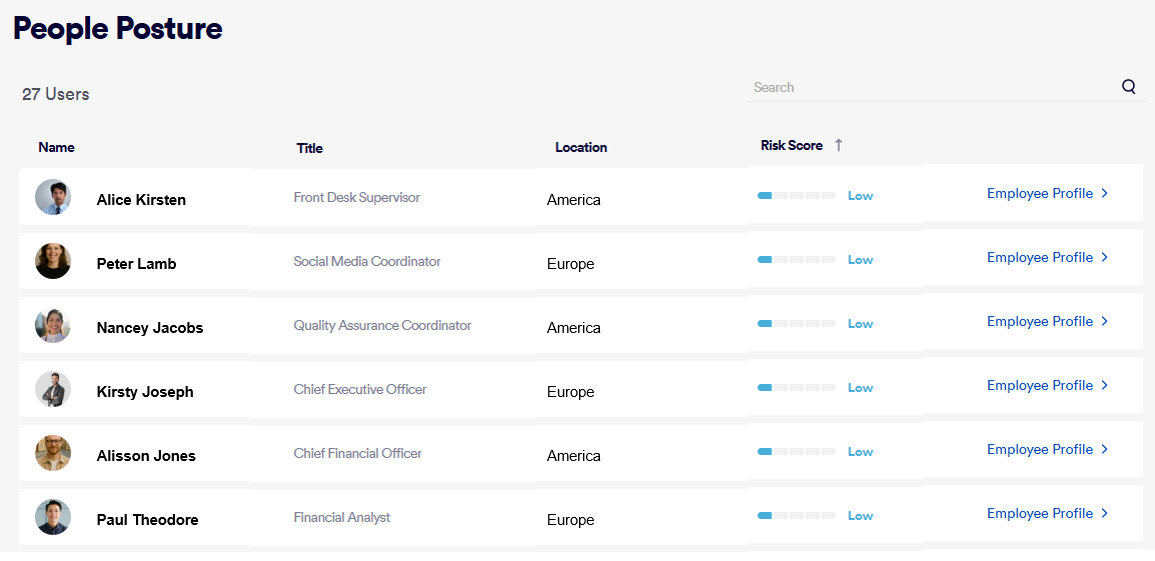The width and height of the screenshot is (1155, 561).
Task: Expand the chevron beside Nancey Jacobs' Employee Profile
Action: [x=1104, y=321]
